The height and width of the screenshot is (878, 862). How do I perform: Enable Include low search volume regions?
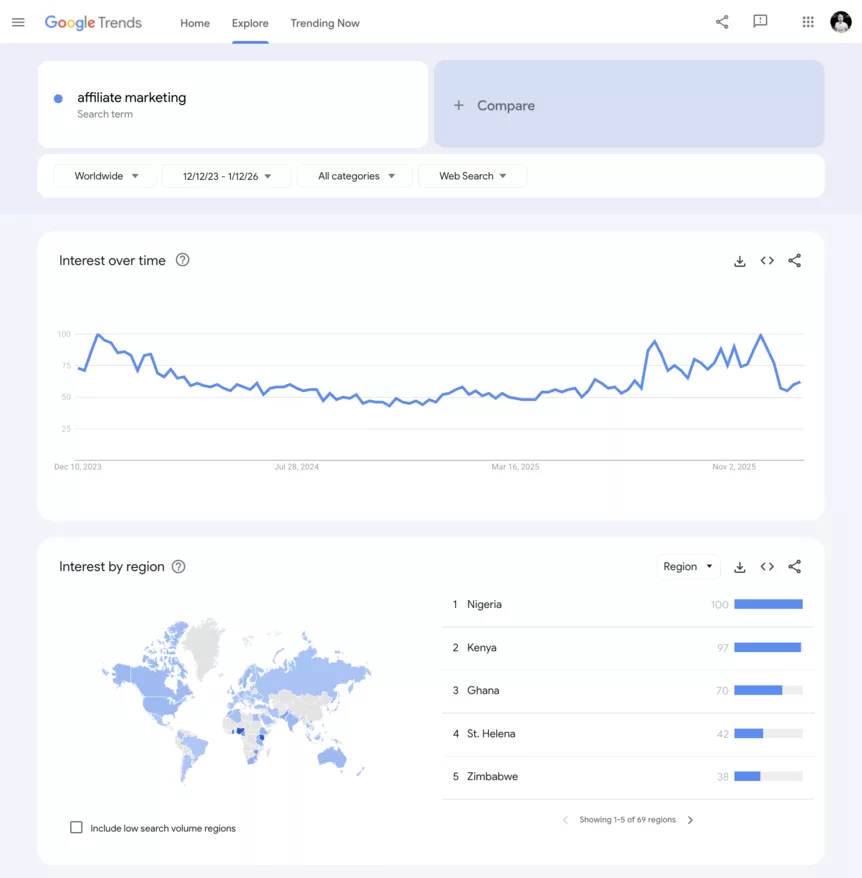tap(76, 827)
